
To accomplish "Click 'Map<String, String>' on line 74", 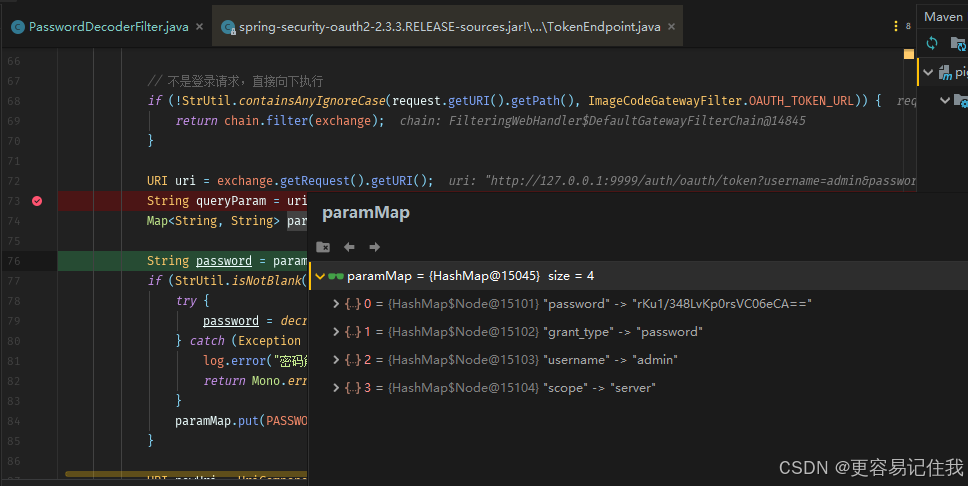I will [213, 221].
